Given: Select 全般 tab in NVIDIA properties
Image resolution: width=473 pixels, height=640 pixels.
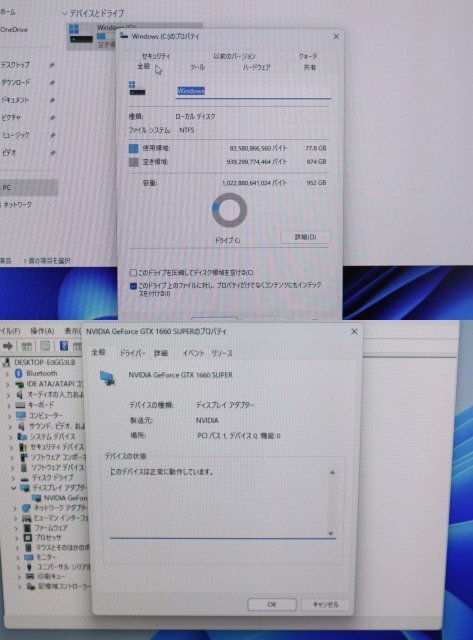Looking at the screenshot, I should [98, 352].
